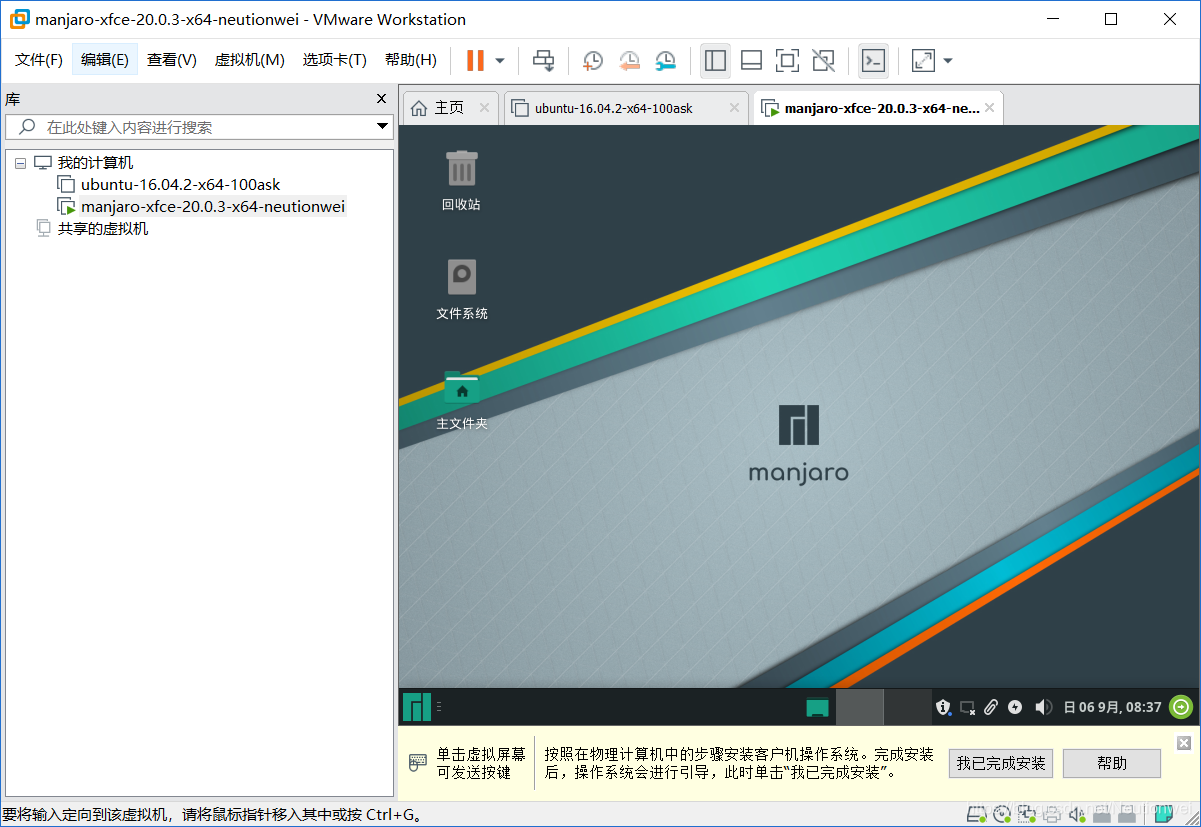Close the 库 library panel
1201x827 pixels.
coord(381,99)
